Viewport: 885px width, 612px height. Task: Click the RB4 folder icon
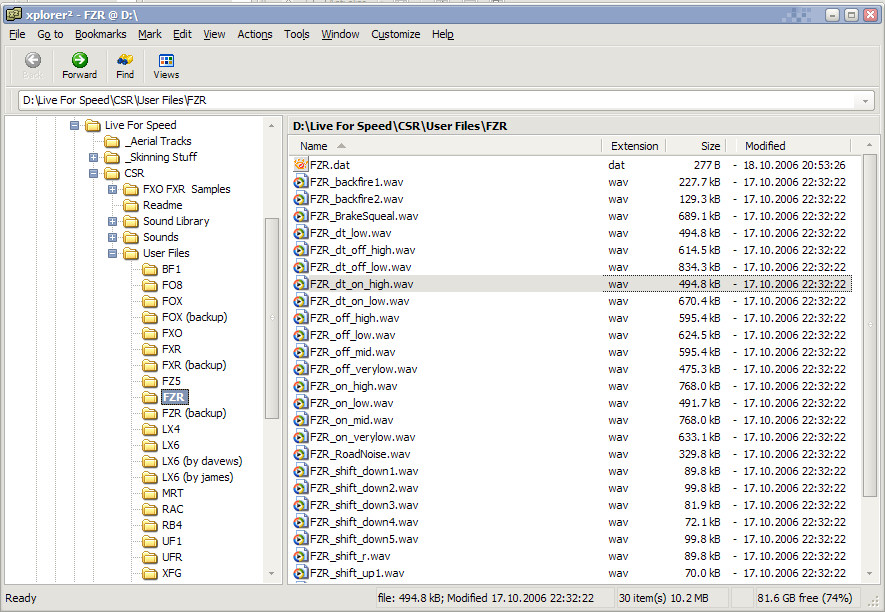point(150,525)
